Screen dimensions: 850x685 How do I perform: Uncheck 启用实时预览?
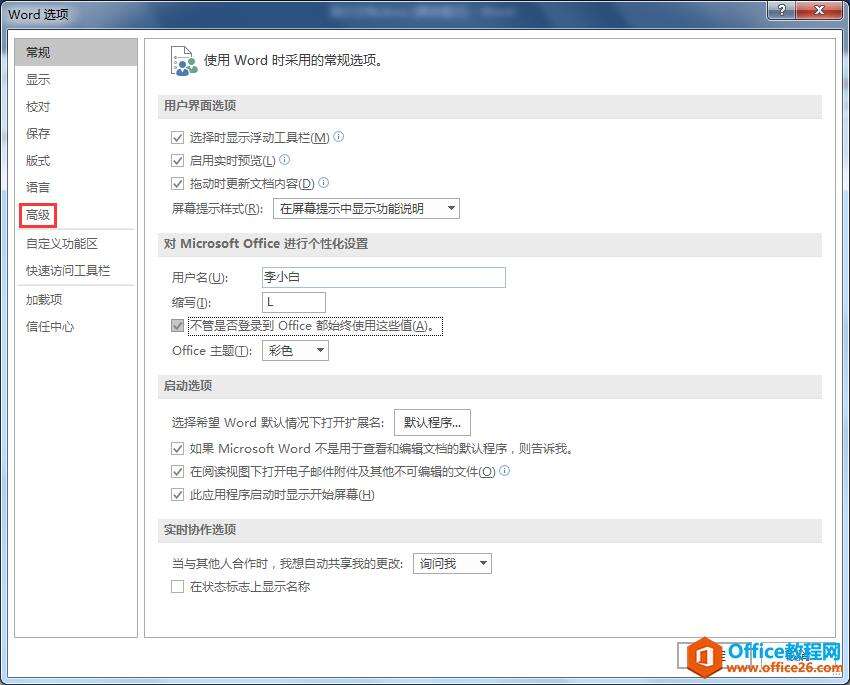click(x=177, y=160)
